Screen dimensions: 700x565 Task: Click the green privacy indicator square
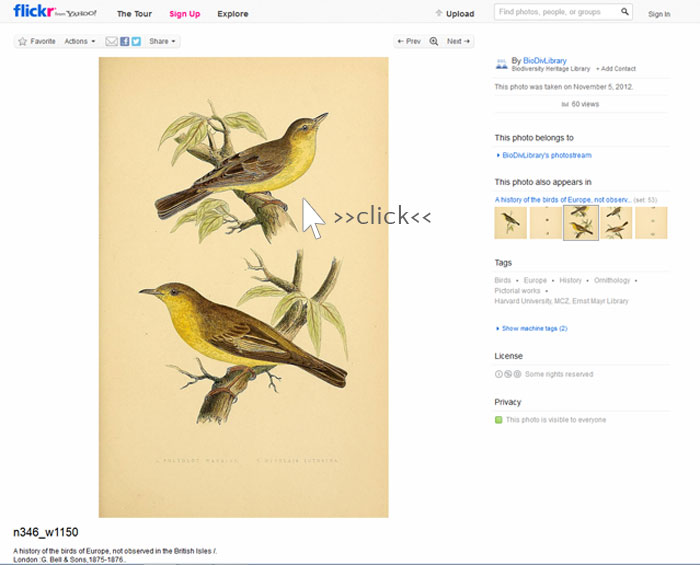(499, 420)
